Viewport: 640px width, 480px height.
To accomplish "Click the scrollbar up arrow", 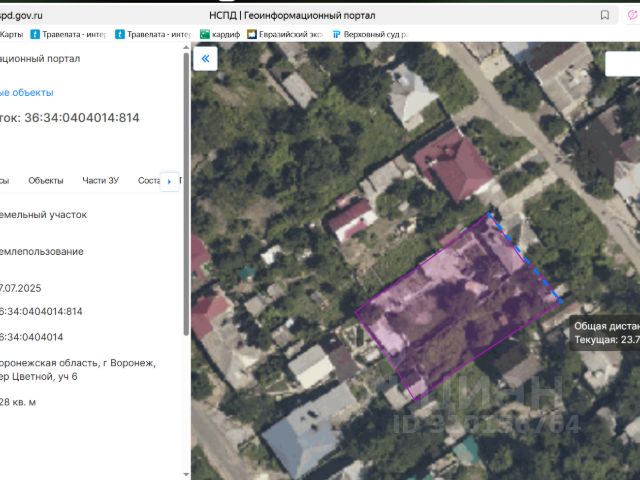I will pyautogui.click(x=186, y=47).
